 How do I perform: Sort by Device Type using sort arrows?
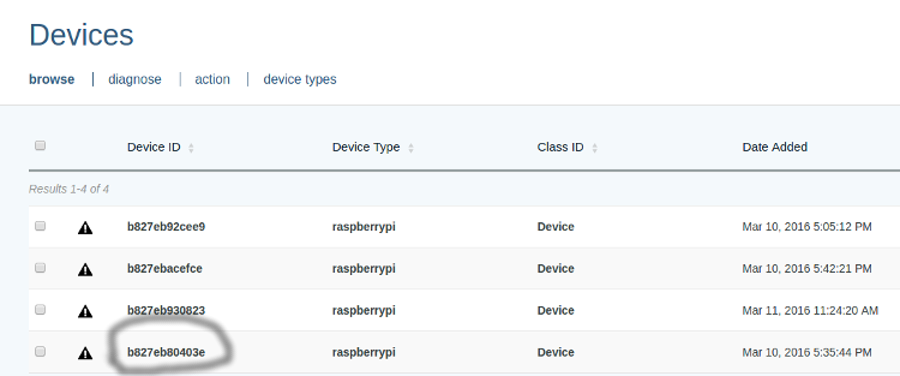point(411,148)
